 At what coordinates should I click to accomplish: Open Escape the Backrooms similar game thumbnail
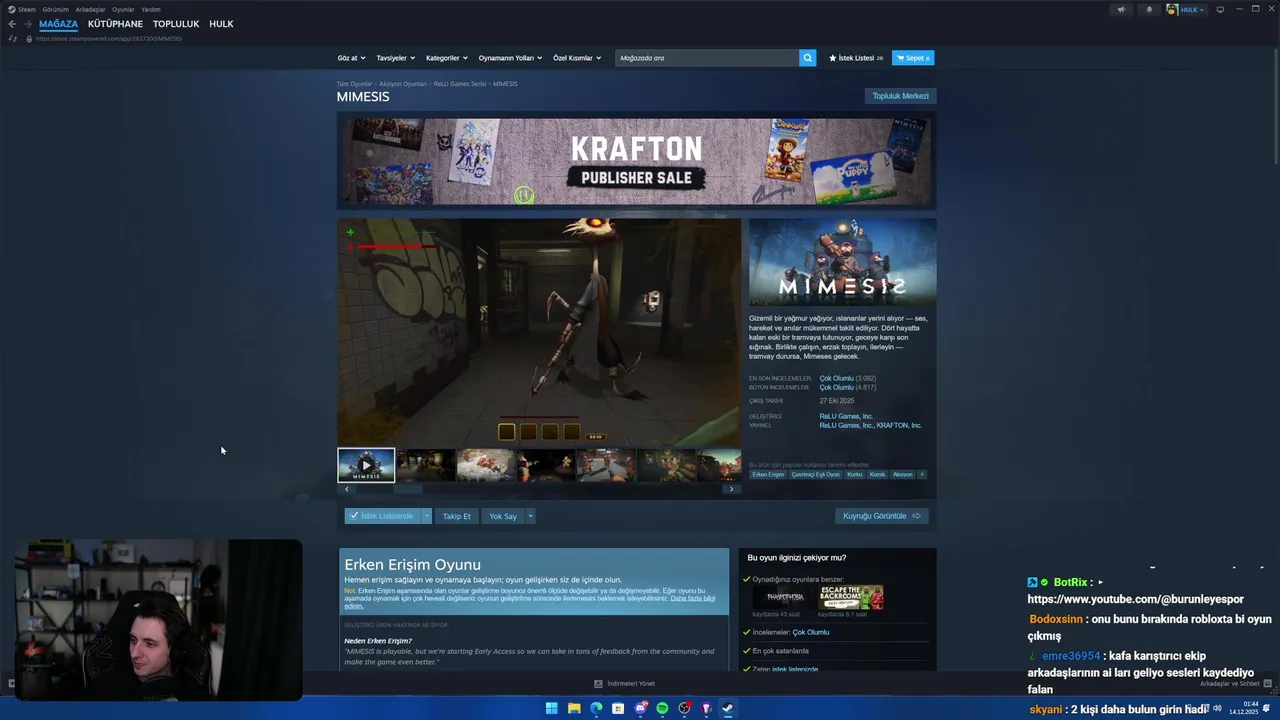[x=851, y=597]
